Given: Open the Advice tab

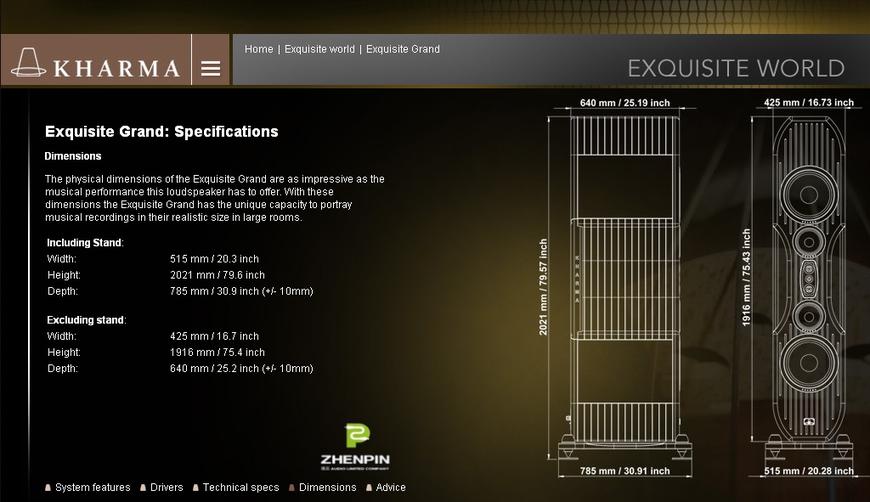Looking at the screenshot, I should coord(386,487).
